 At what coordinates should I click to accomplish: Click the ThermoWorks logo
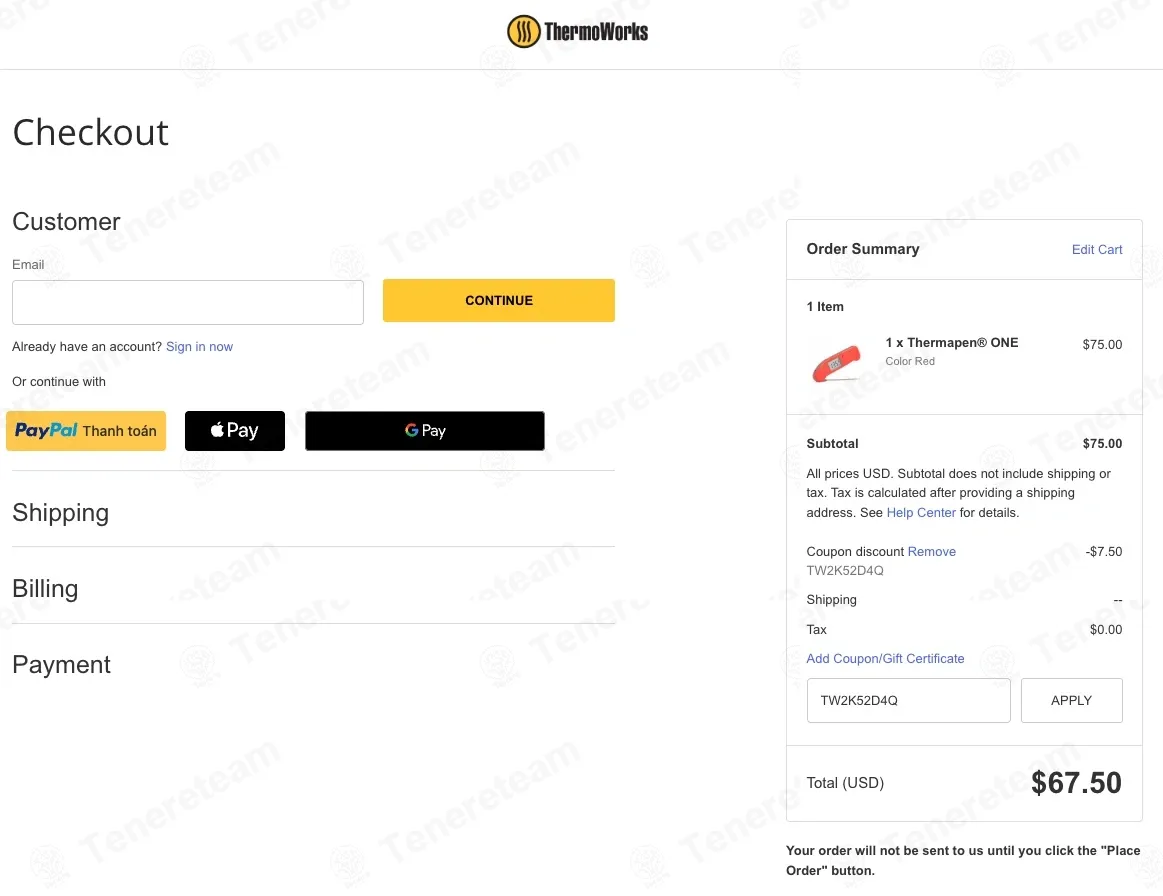[x=577, y=32]
